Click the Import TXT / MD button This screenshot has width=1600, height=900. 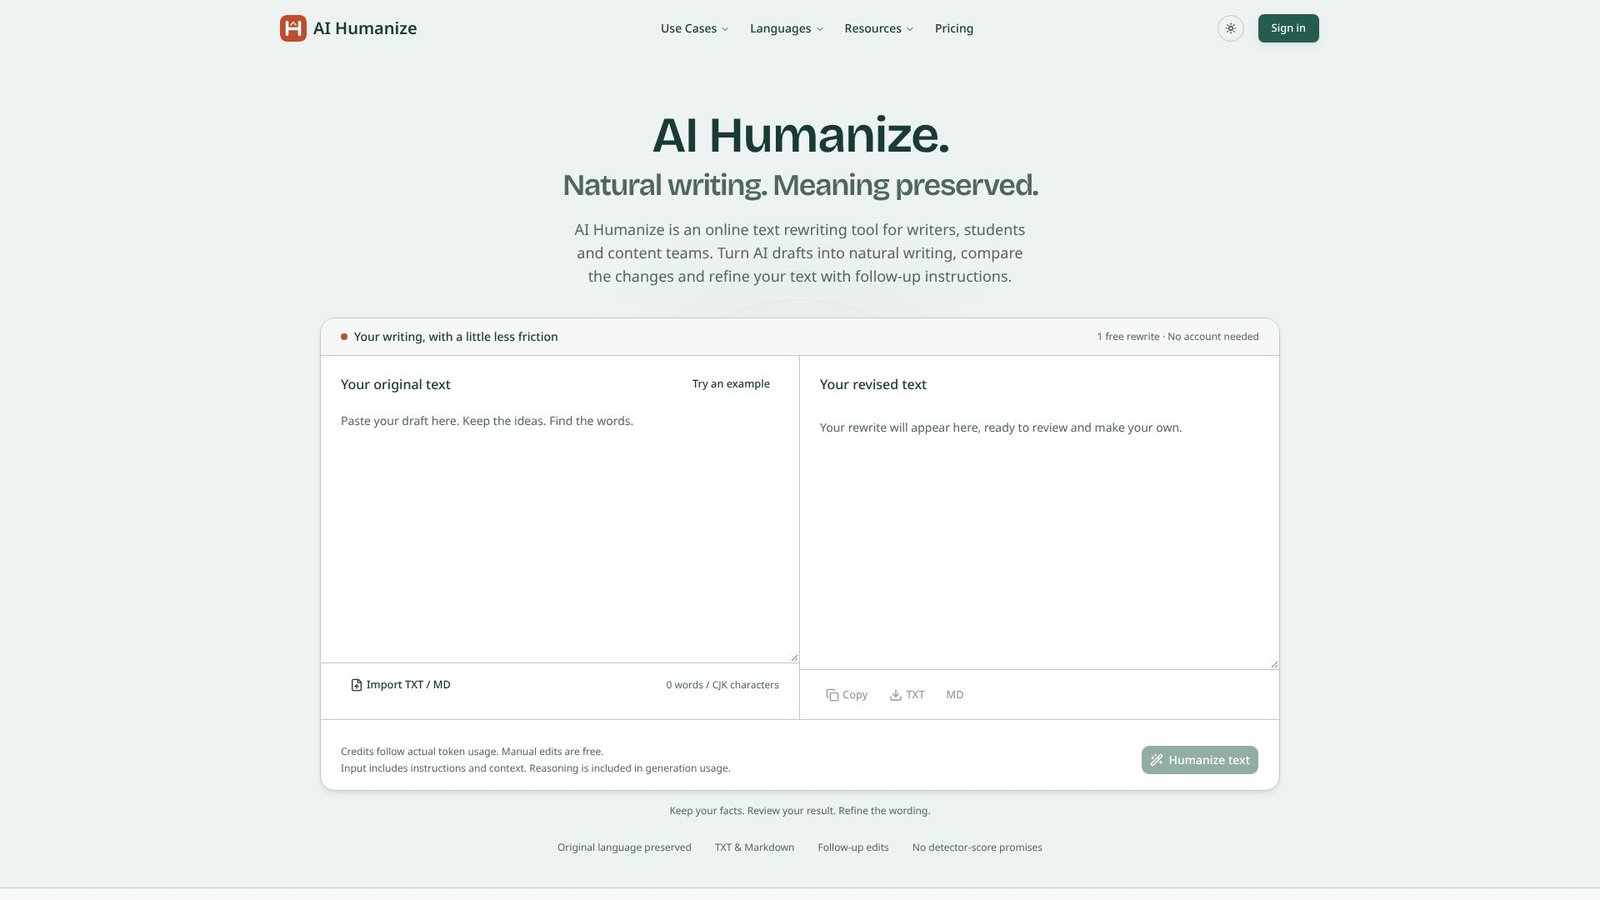pos(400,685)
